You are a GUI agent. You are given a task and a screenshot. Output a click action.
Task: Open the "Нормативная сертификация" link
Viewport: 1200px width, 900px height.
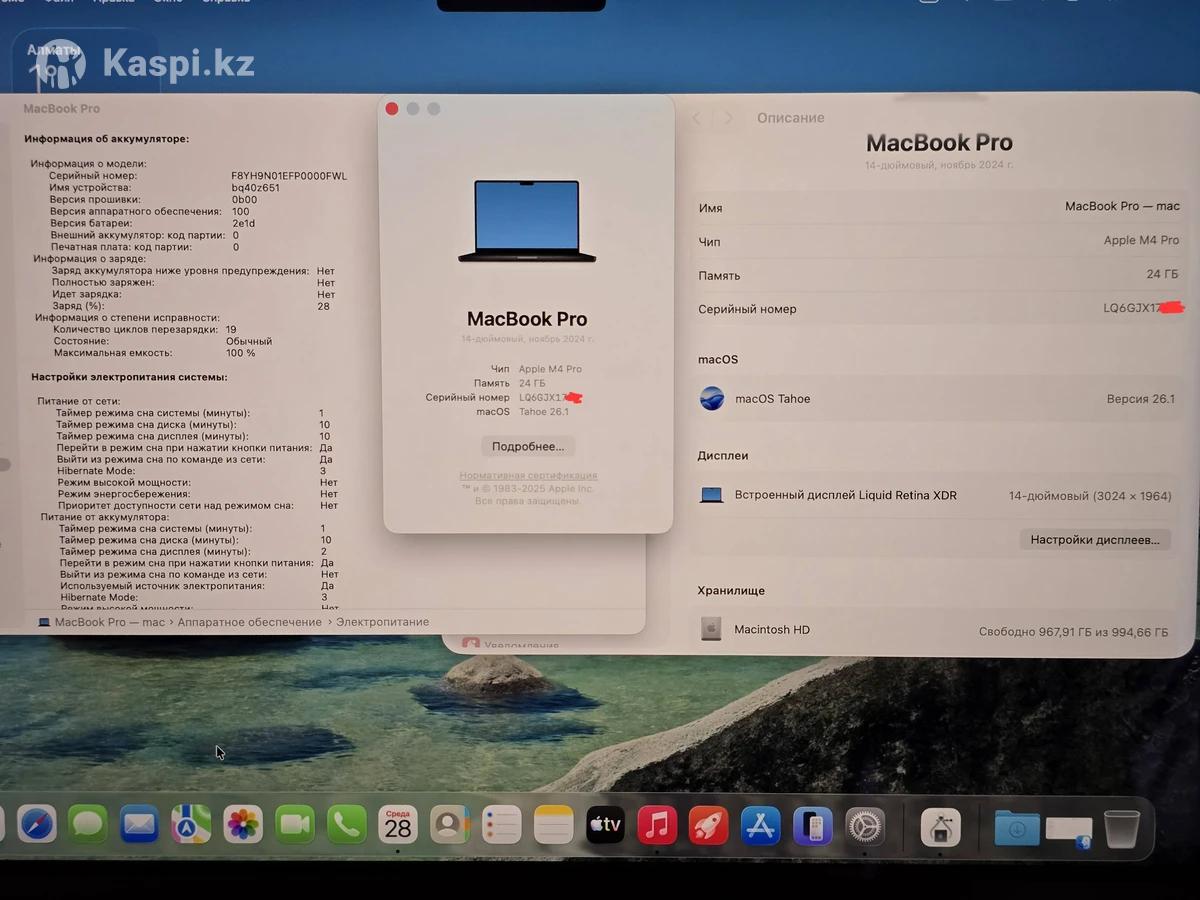pyautogui.click(x=528, y=476)
